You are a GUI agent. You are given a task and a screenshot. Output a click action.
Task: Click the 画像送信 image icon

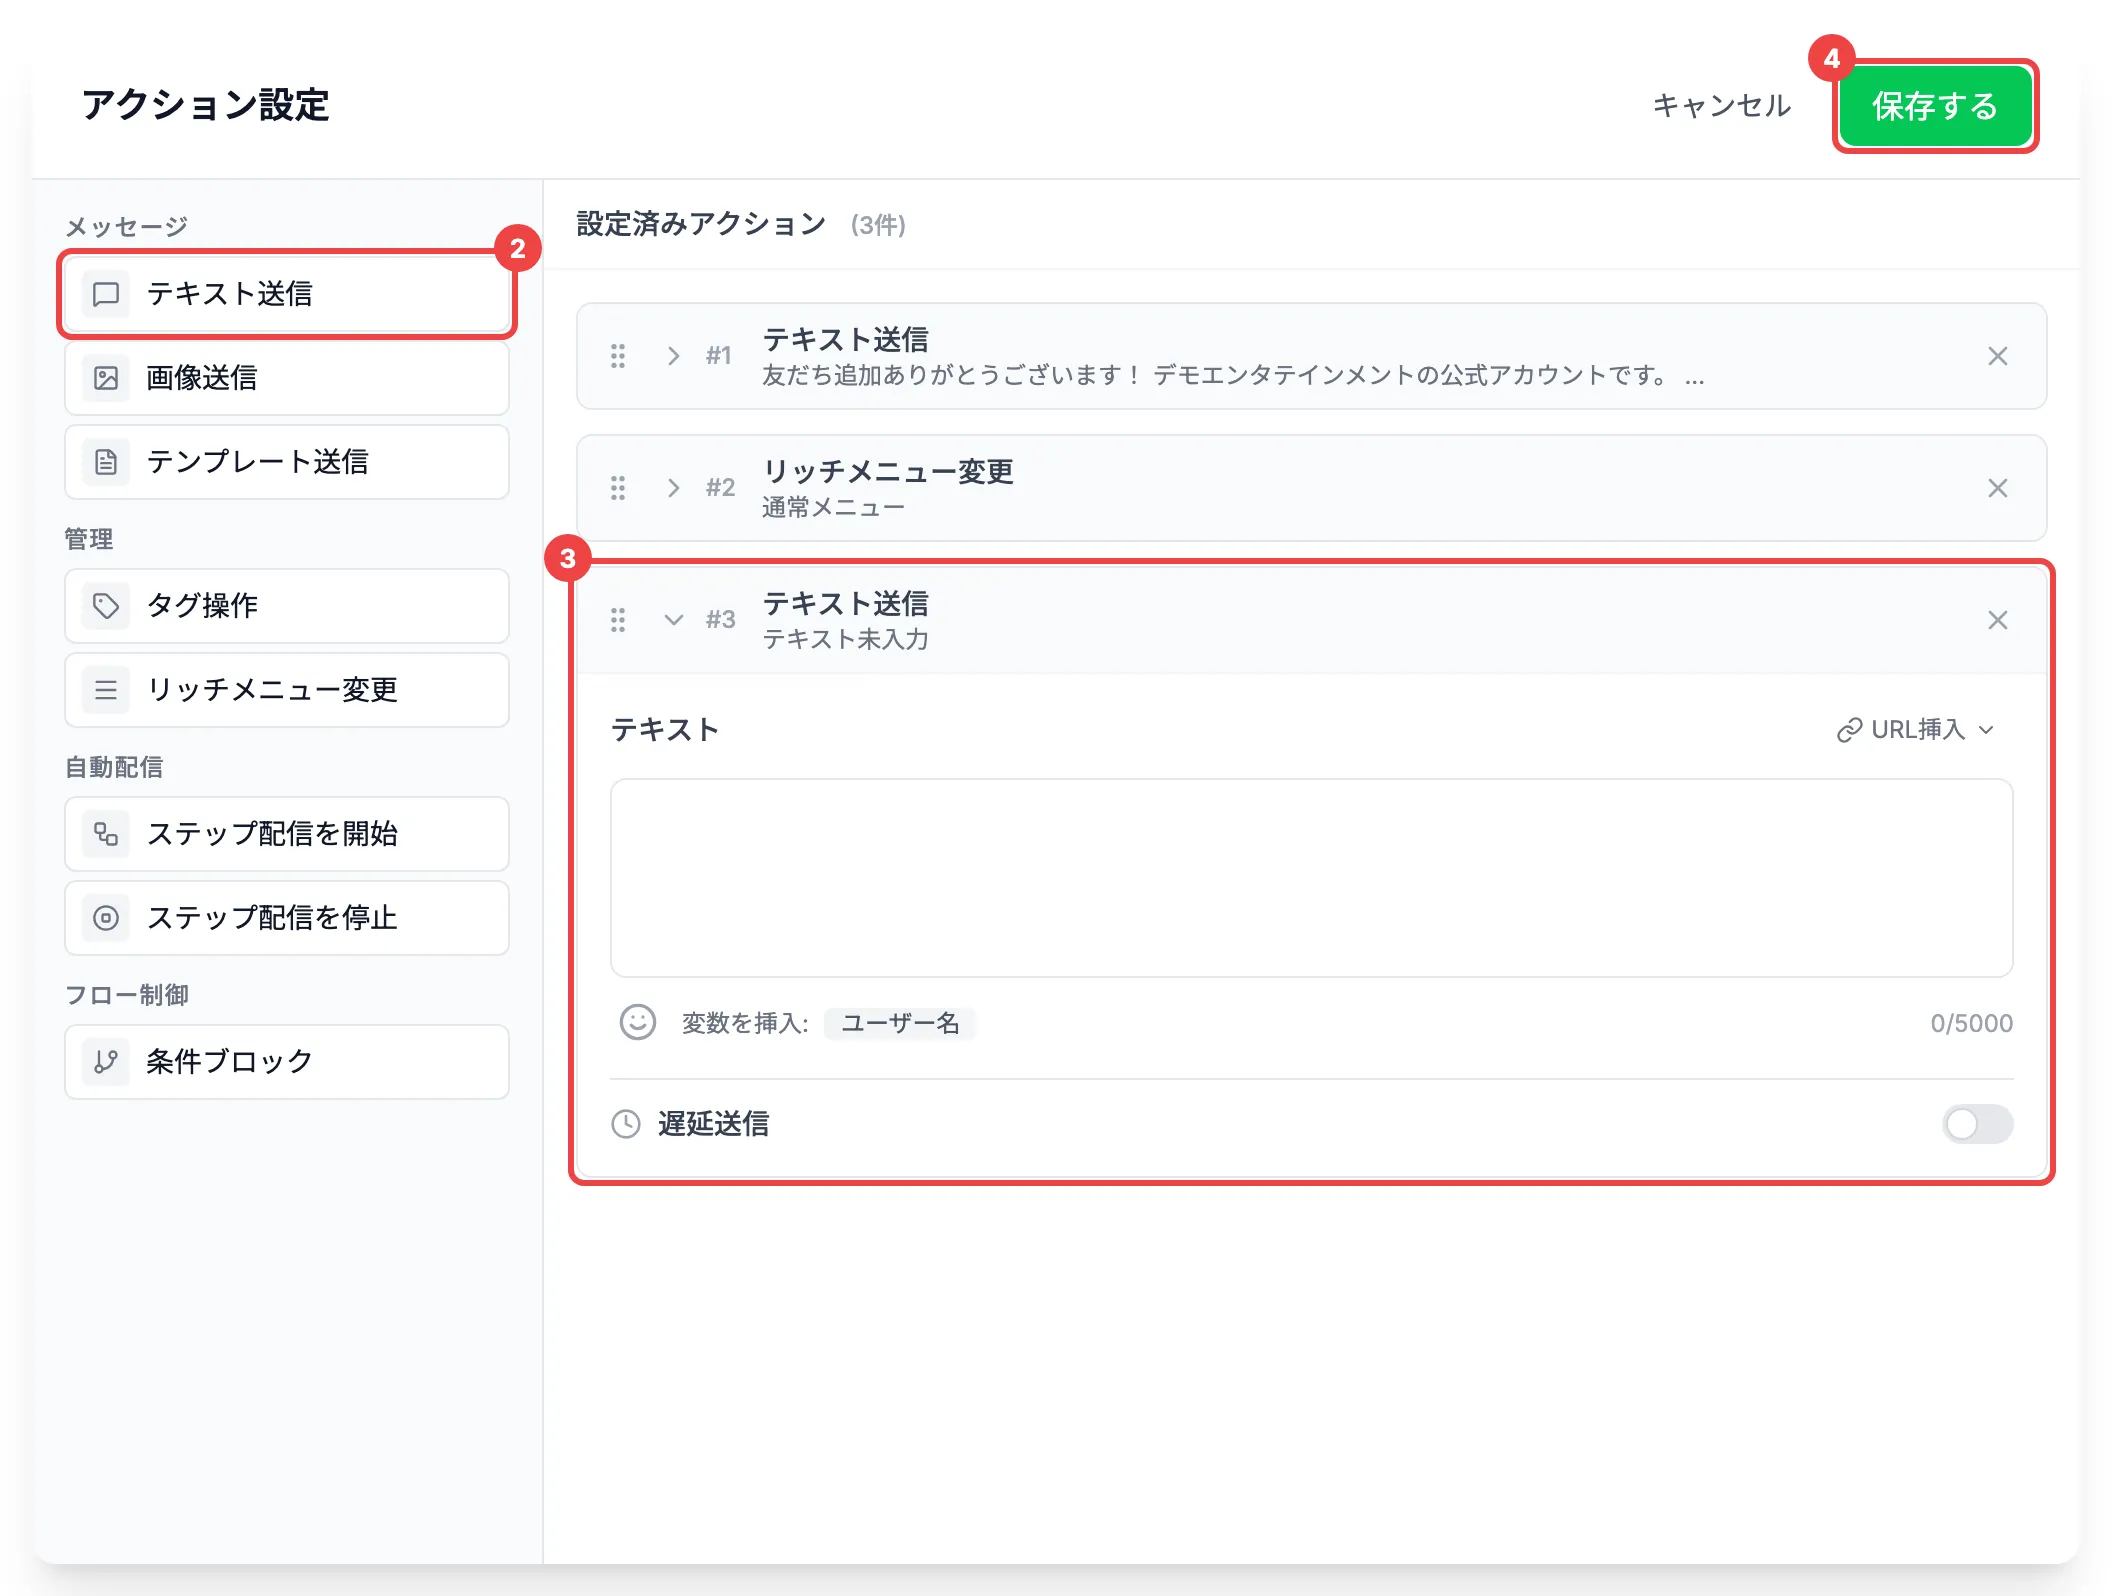tap(106, 378)
